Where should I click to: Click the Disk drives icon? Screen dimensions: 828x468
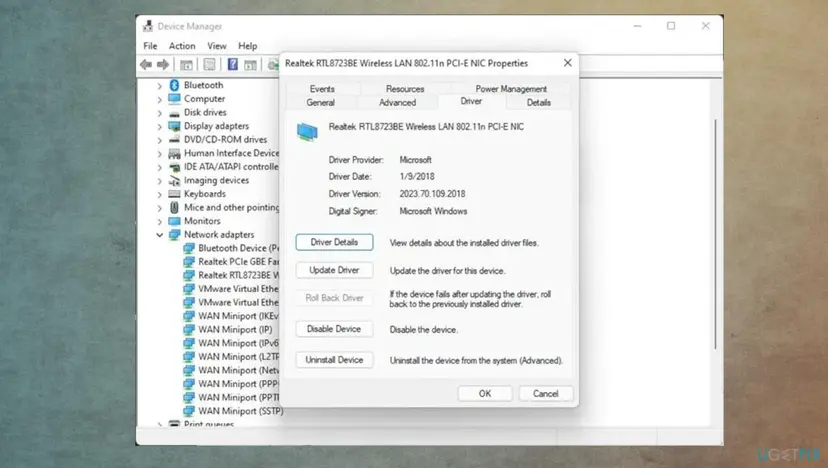tap(174, 113)
